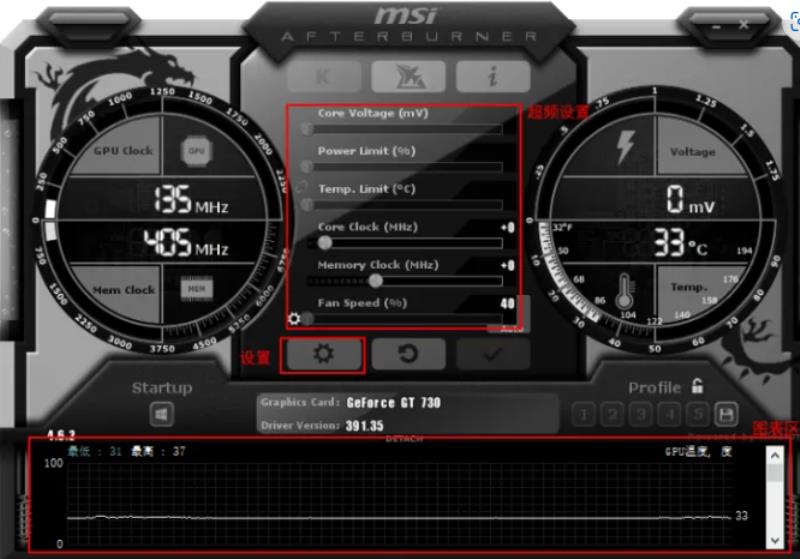Screen dimensions: 800x559
Task: Toggle the link icon beside Temp. Limit
Action: click(x=302, y=187)
